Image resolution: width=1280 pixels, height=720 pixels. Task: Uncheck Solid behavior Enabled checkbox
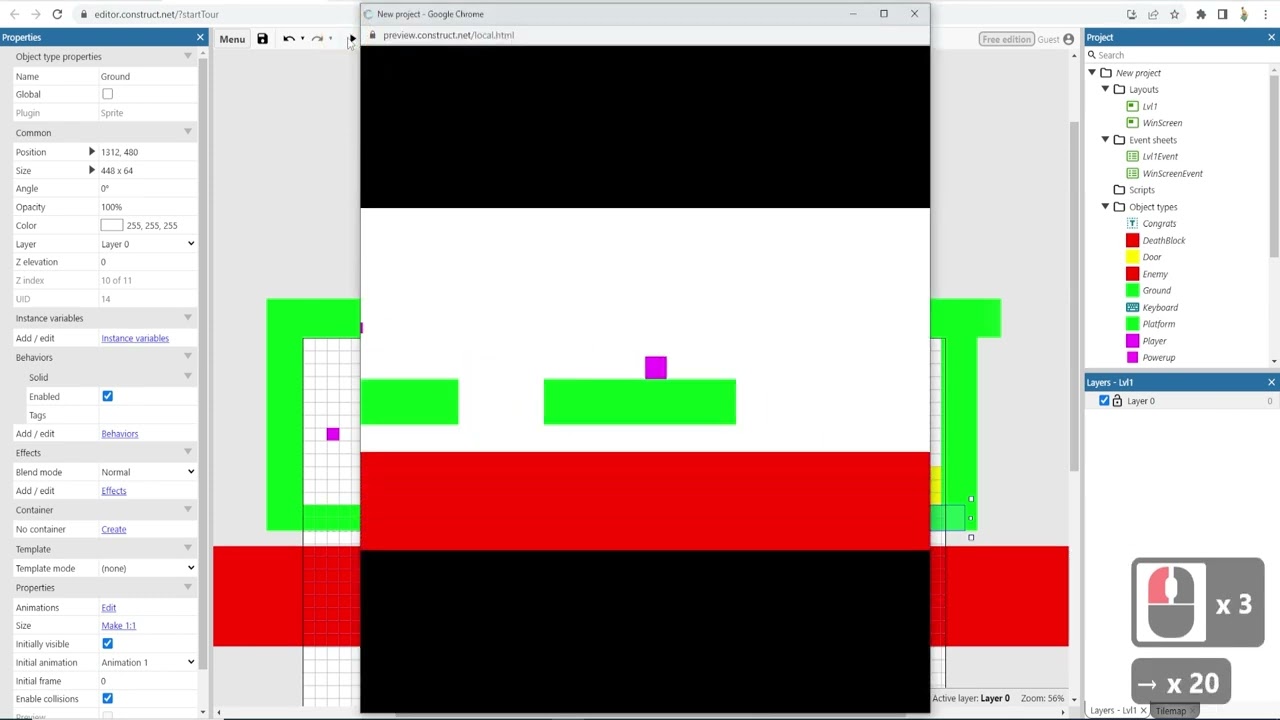click(x=107, y=396)
